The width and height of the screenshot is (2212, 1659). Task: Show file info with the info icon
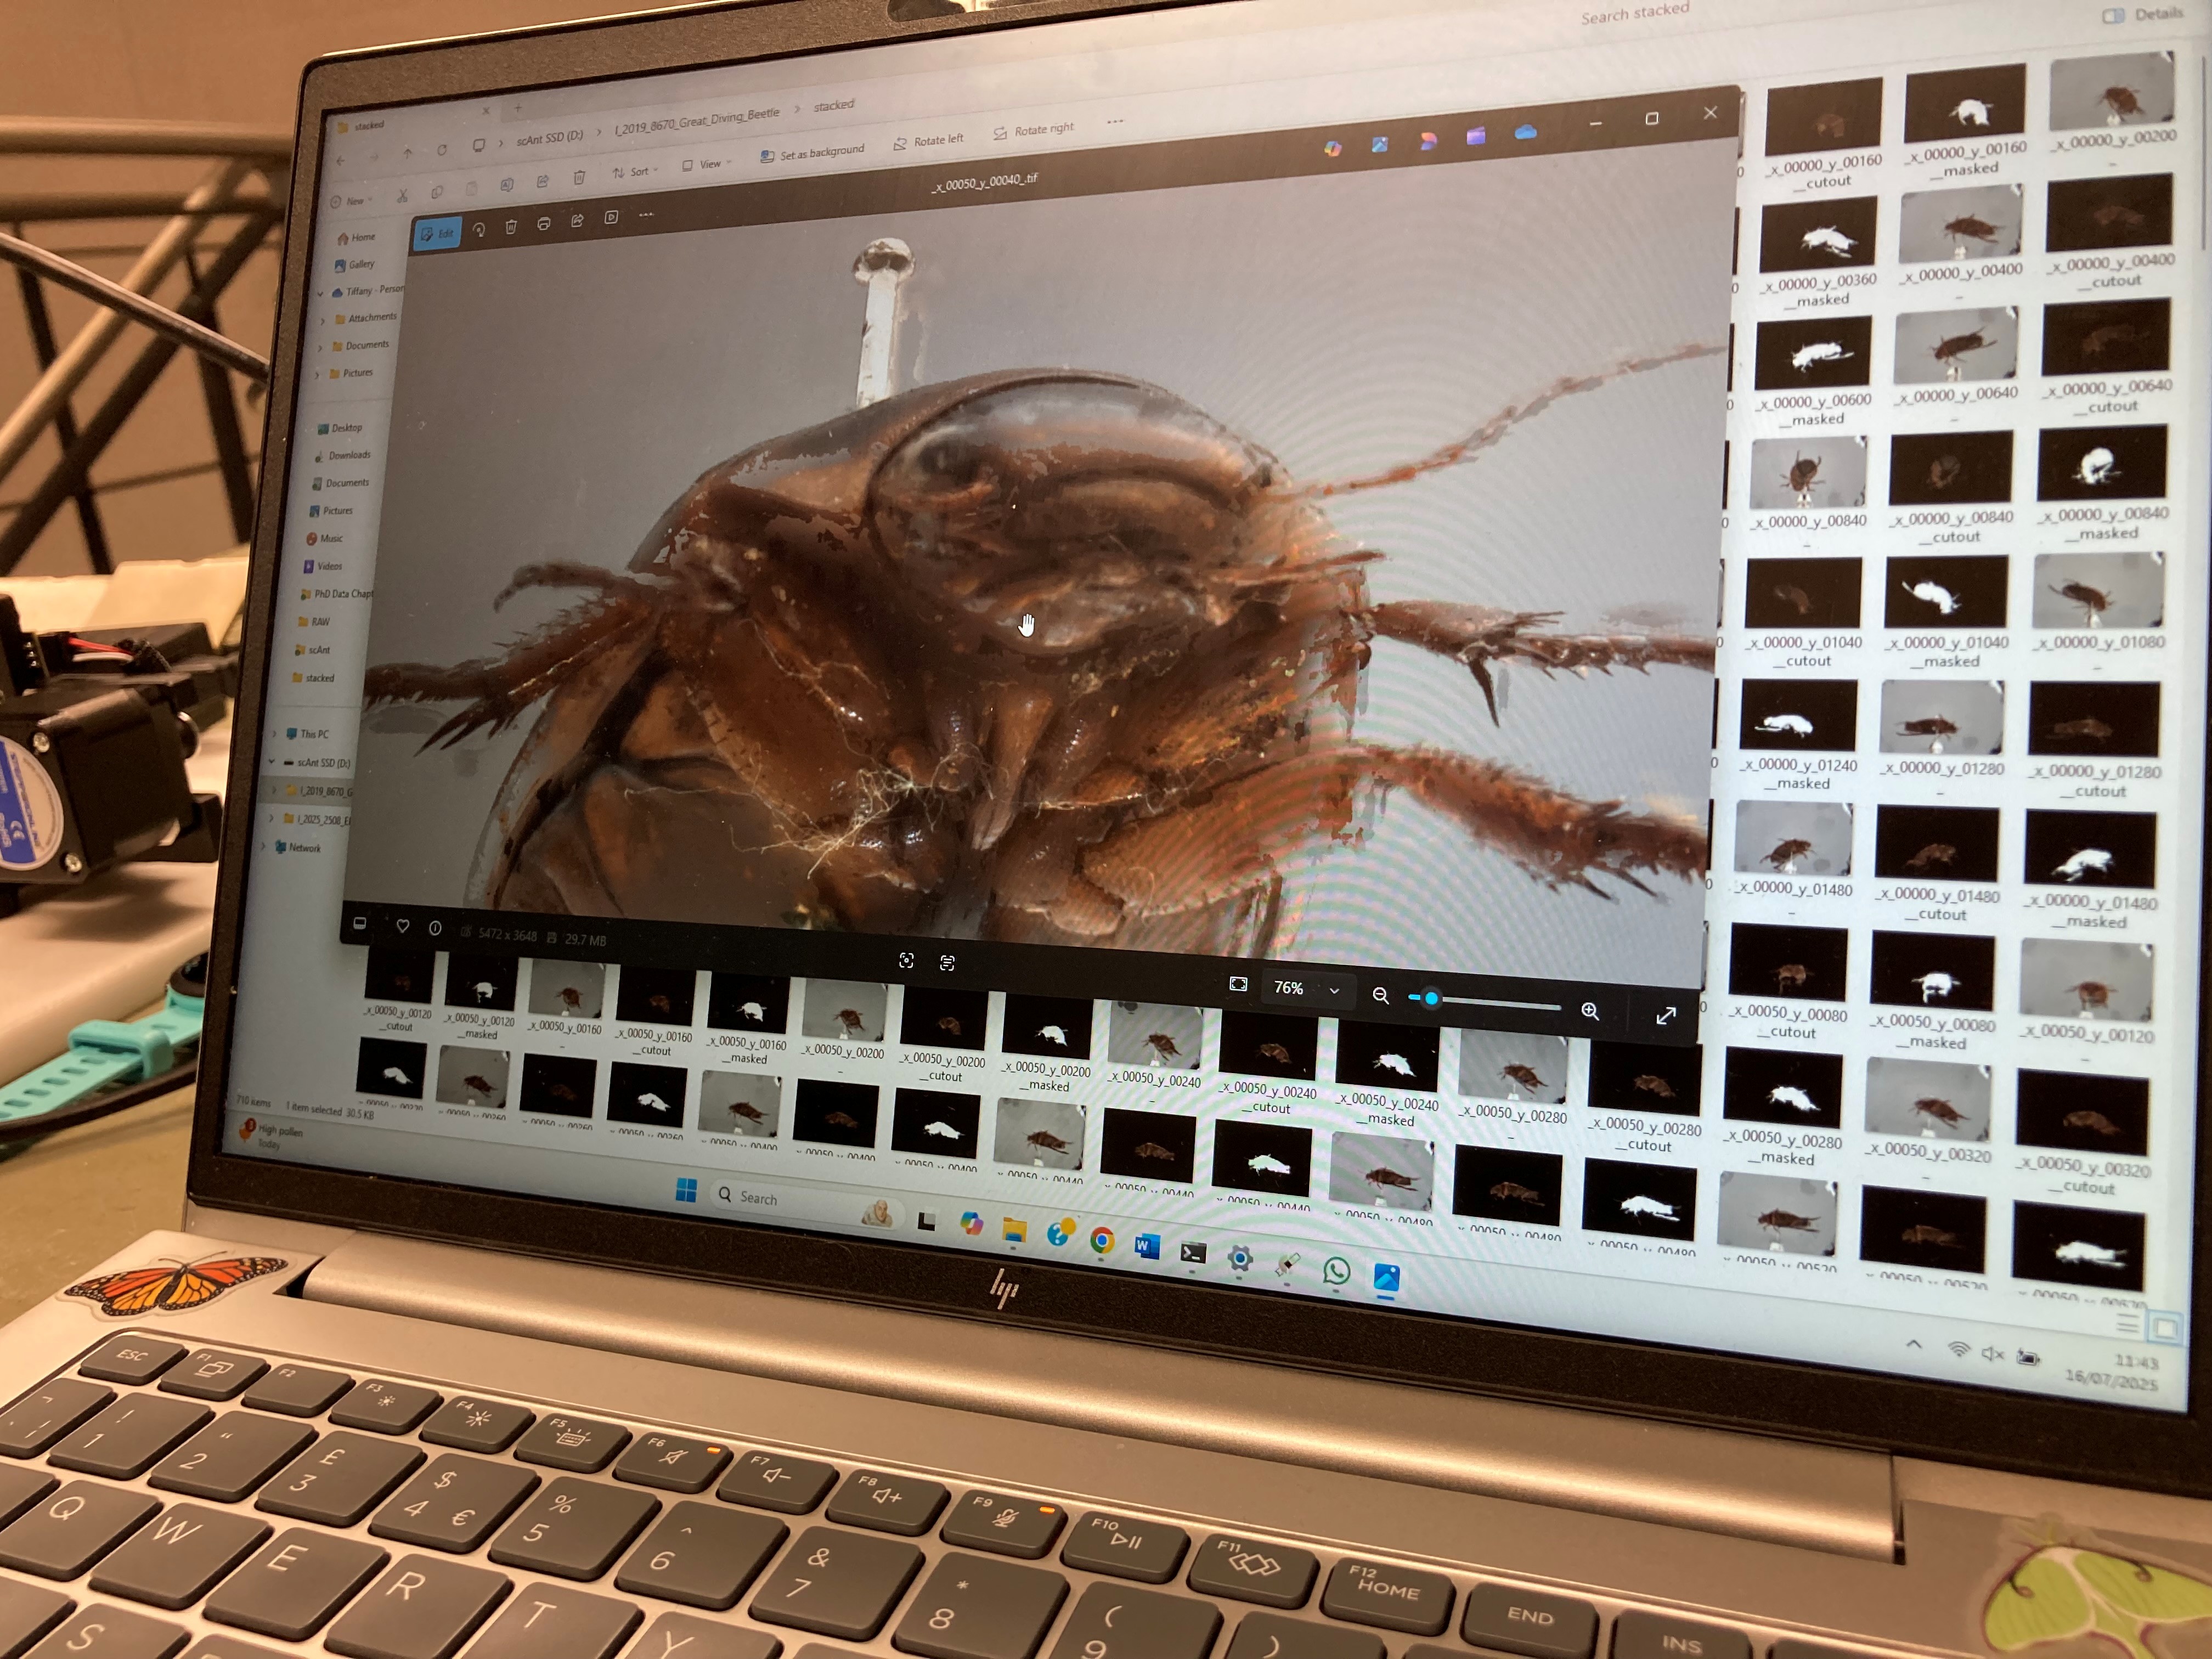coord(435,928)
